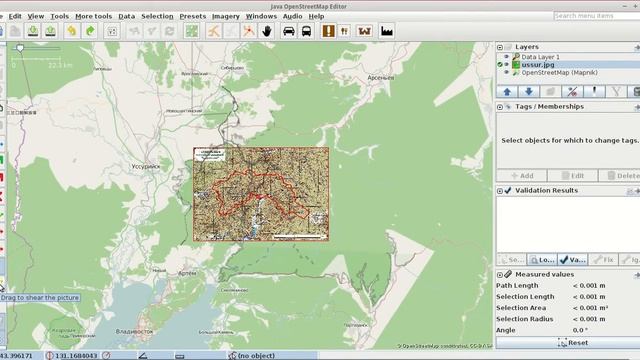
Task: Move layer down with blue down arrow
Action: click(x=529, y=92)
